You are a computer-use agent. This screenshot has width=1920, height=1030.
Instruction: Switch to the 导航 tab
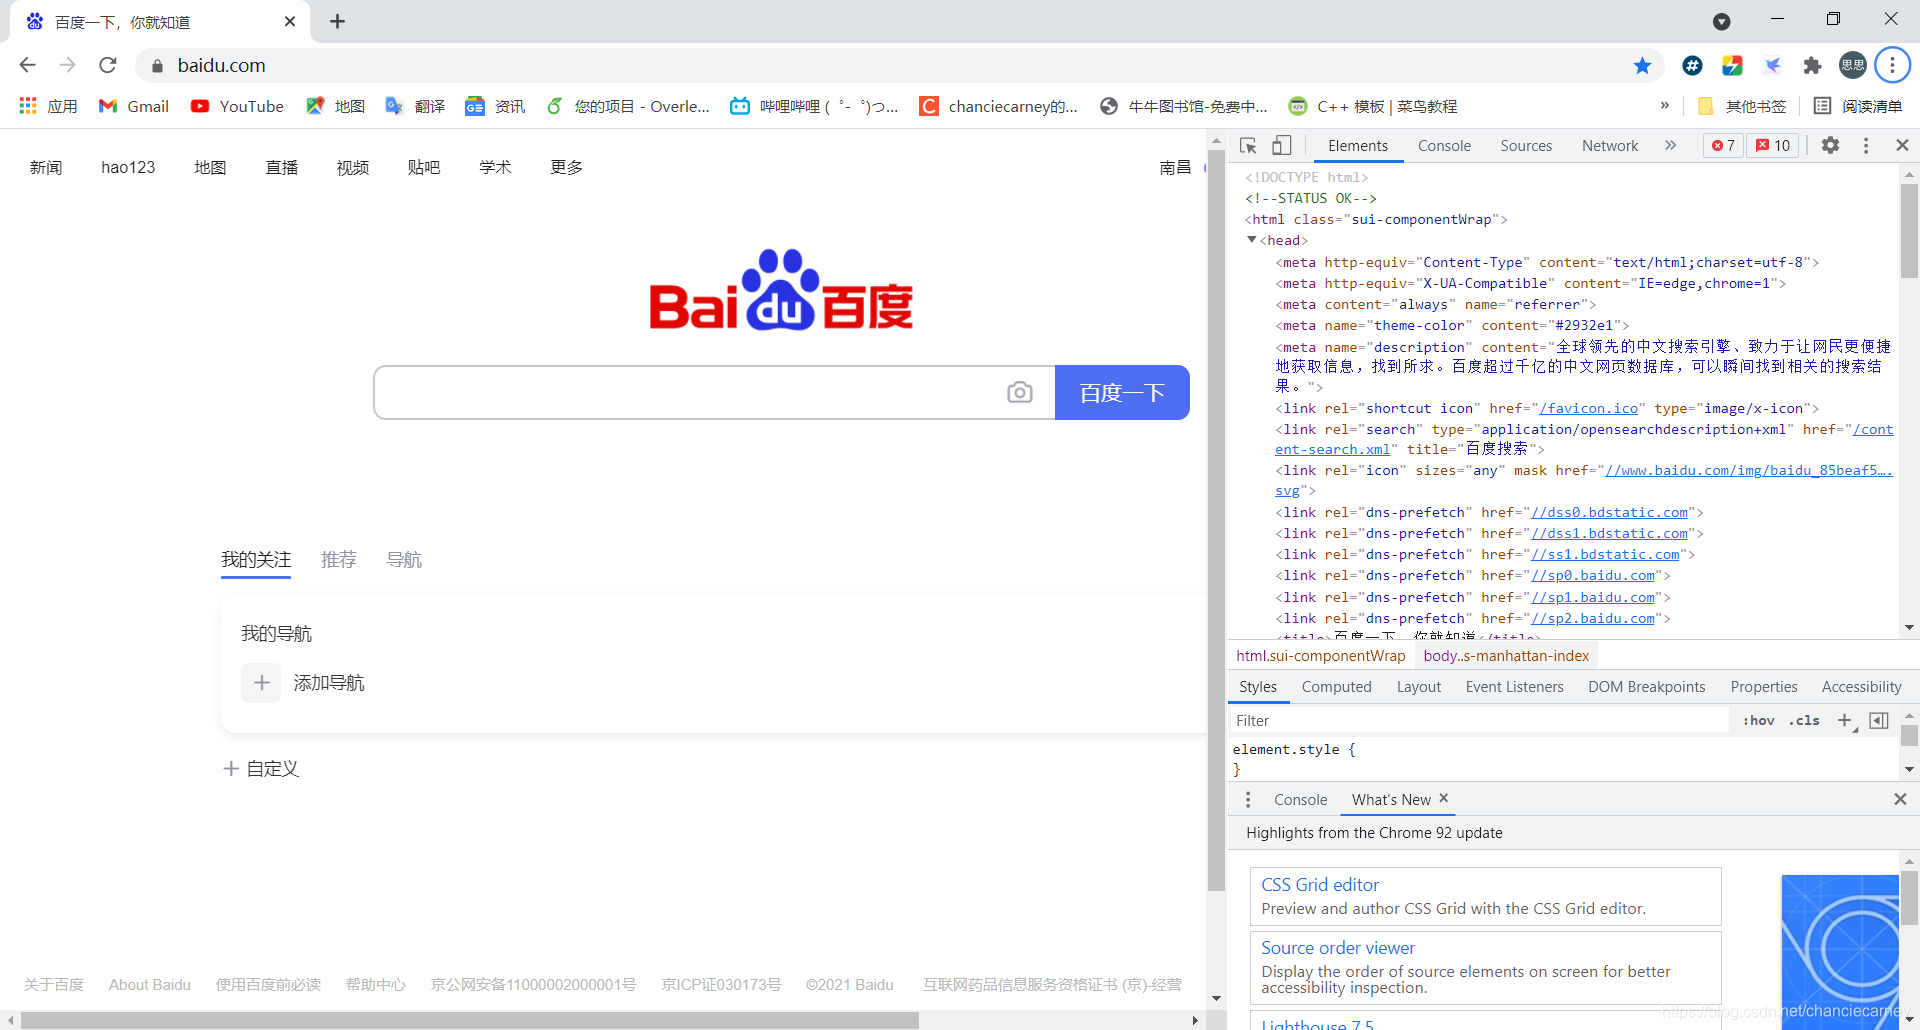(404, 560)
